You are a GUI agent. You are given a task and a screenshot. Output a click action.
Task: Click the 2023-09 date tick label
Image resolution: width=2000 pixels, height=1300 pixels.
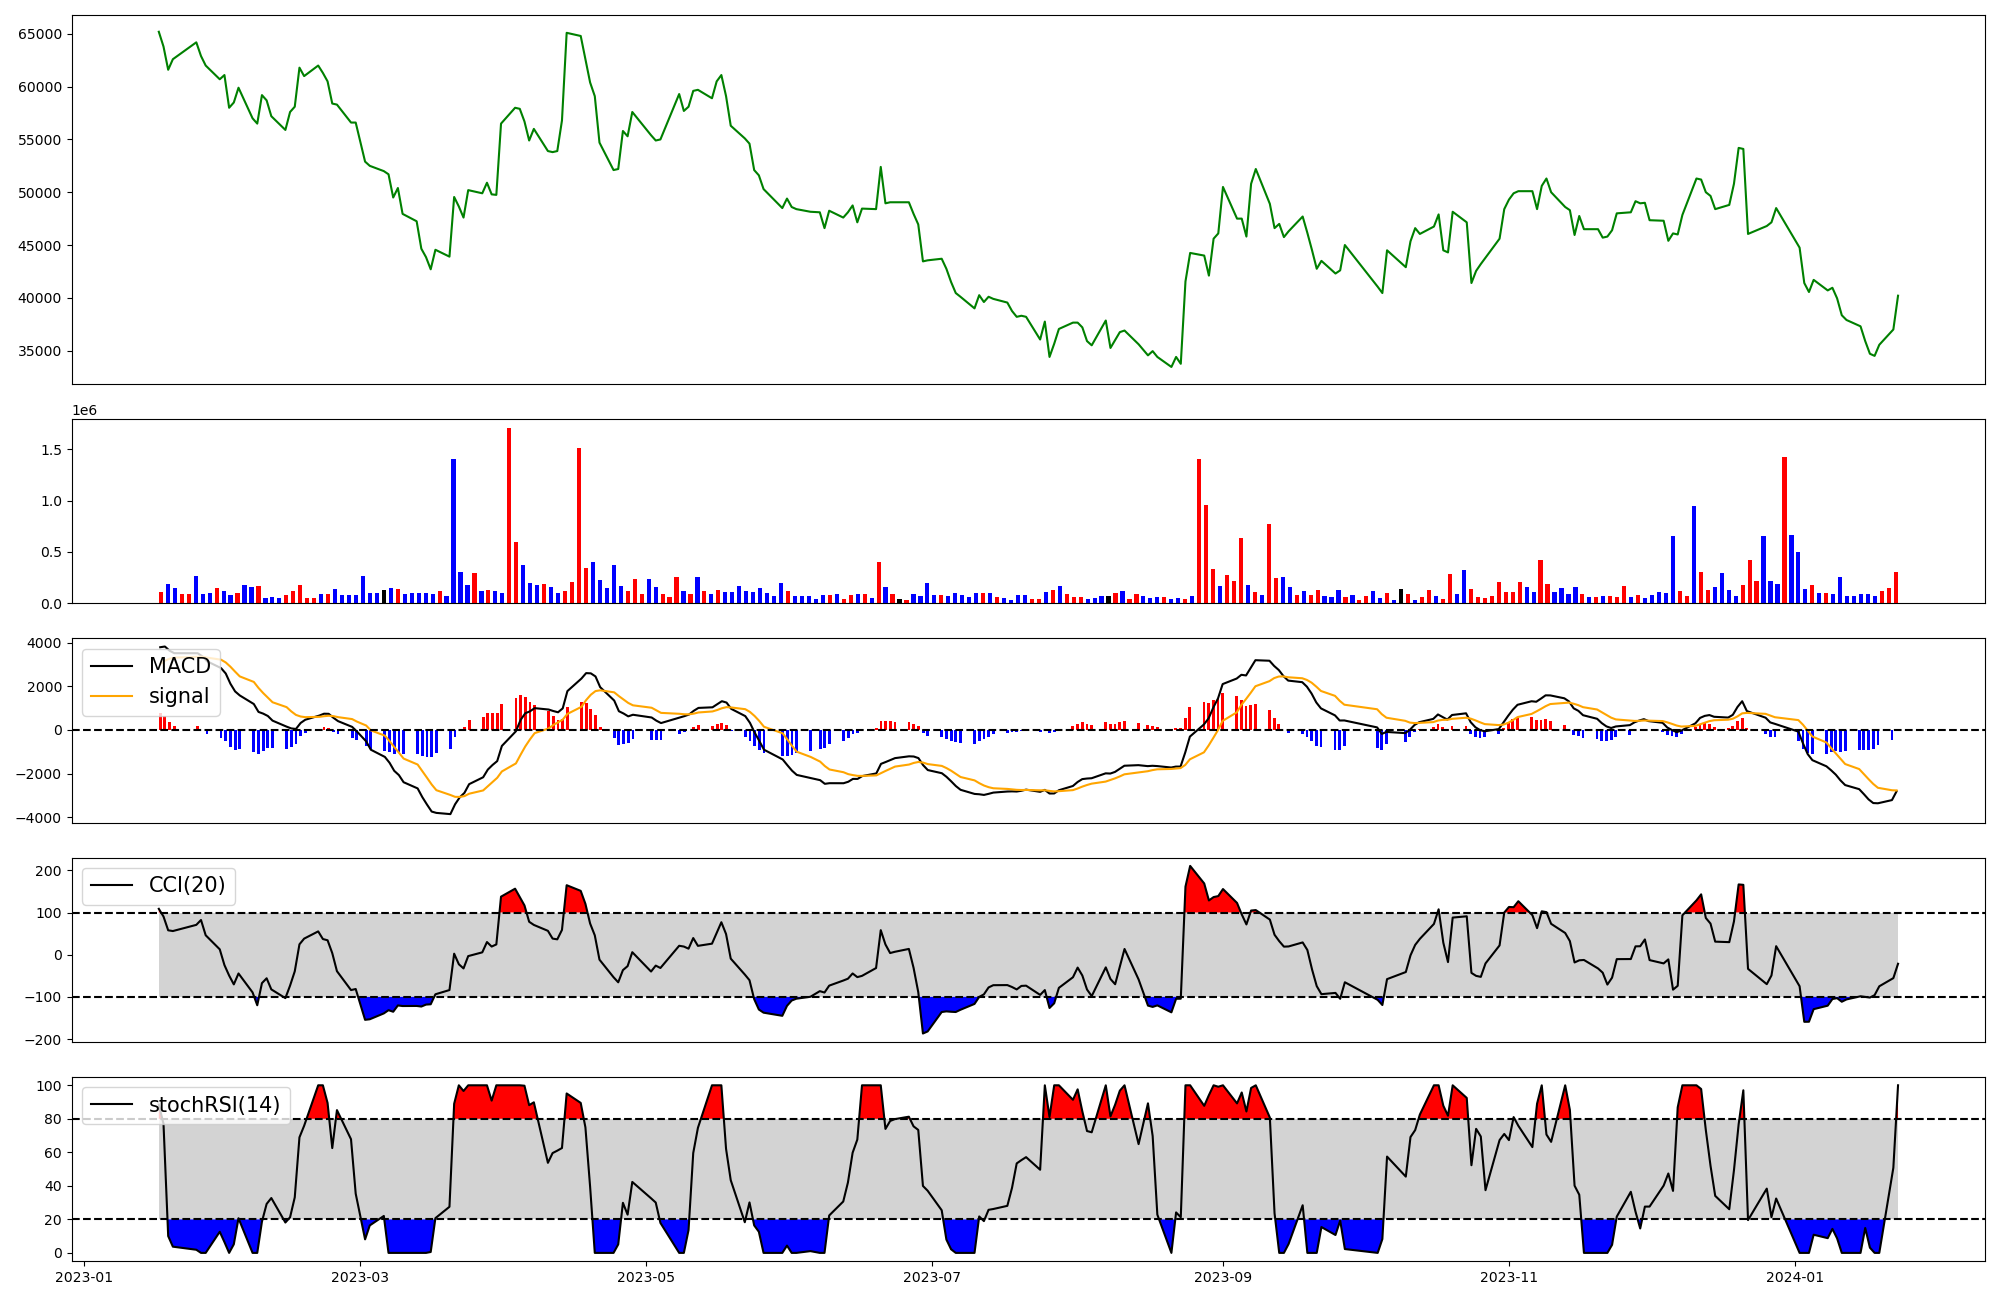(1222, 1277)
